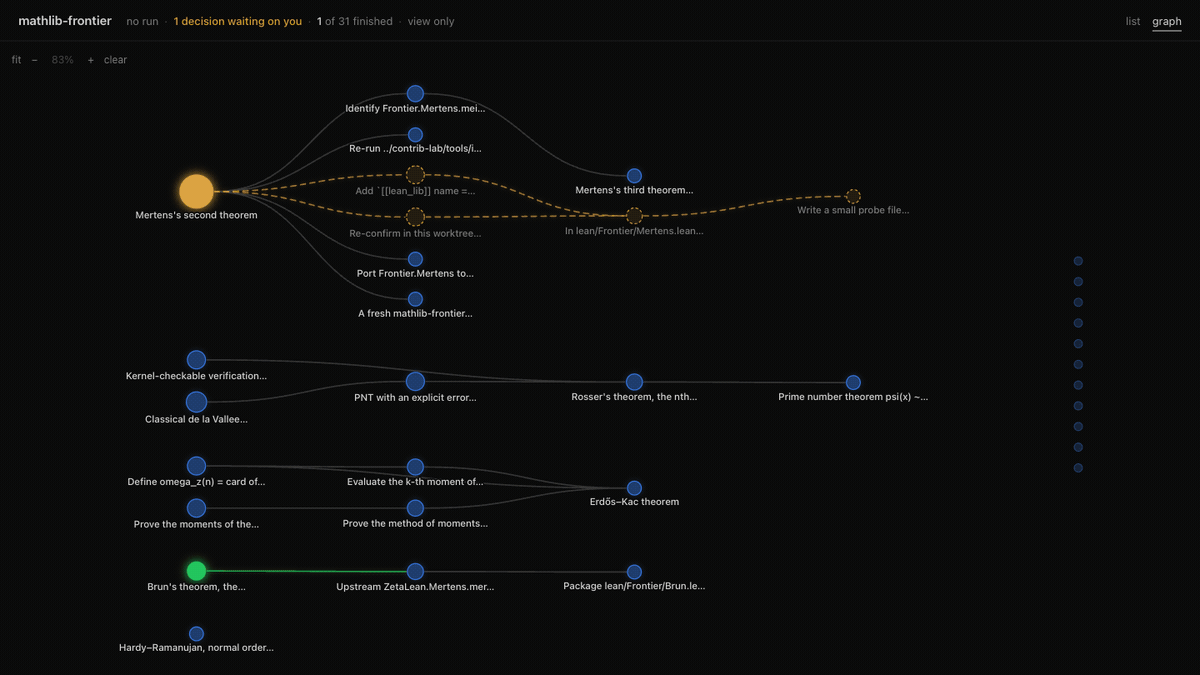Image resolution: width=1200 pixels, height=675 pixels.
Task: Click the 1 of 31 finished status
Action: coord(355,21)
